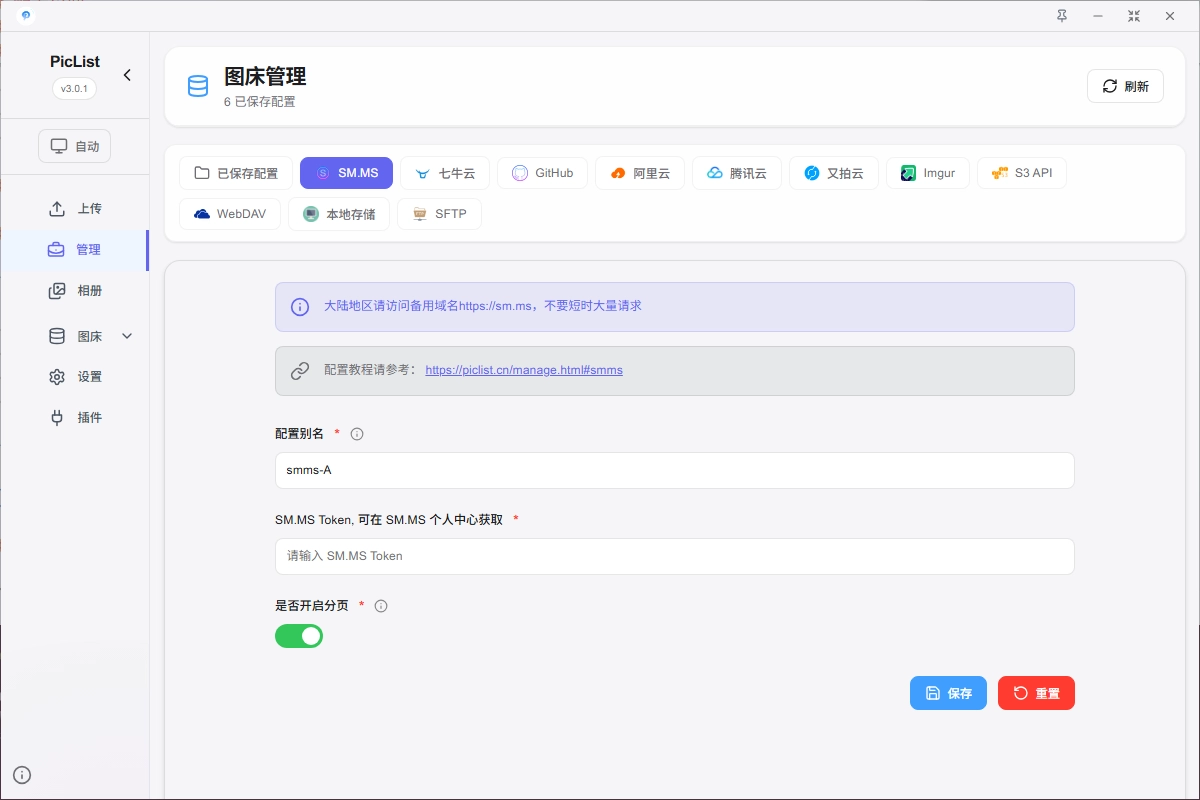Open the 插件 plugins page

pyautogui.click(x=75, y=417)
